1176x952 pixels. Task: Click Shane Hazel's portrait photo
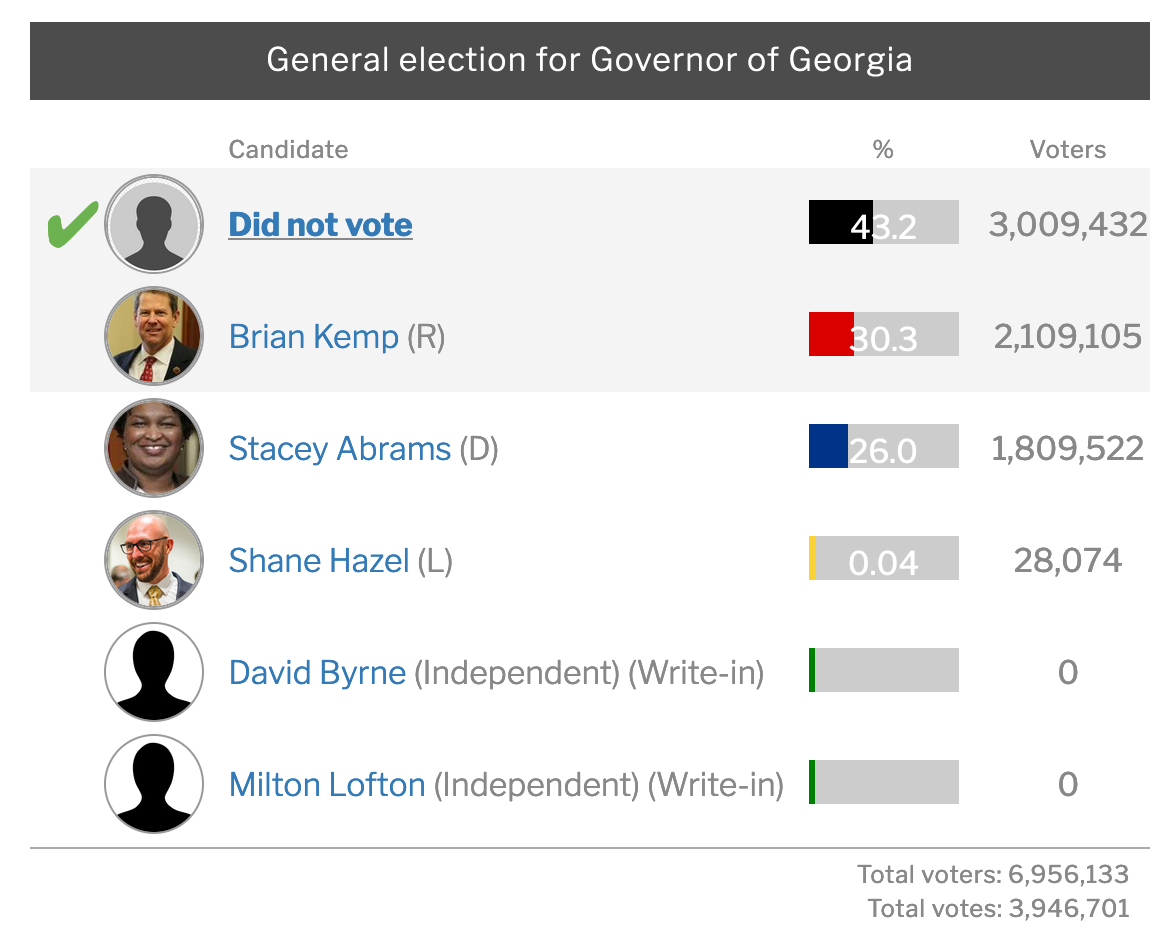[154, 560]
